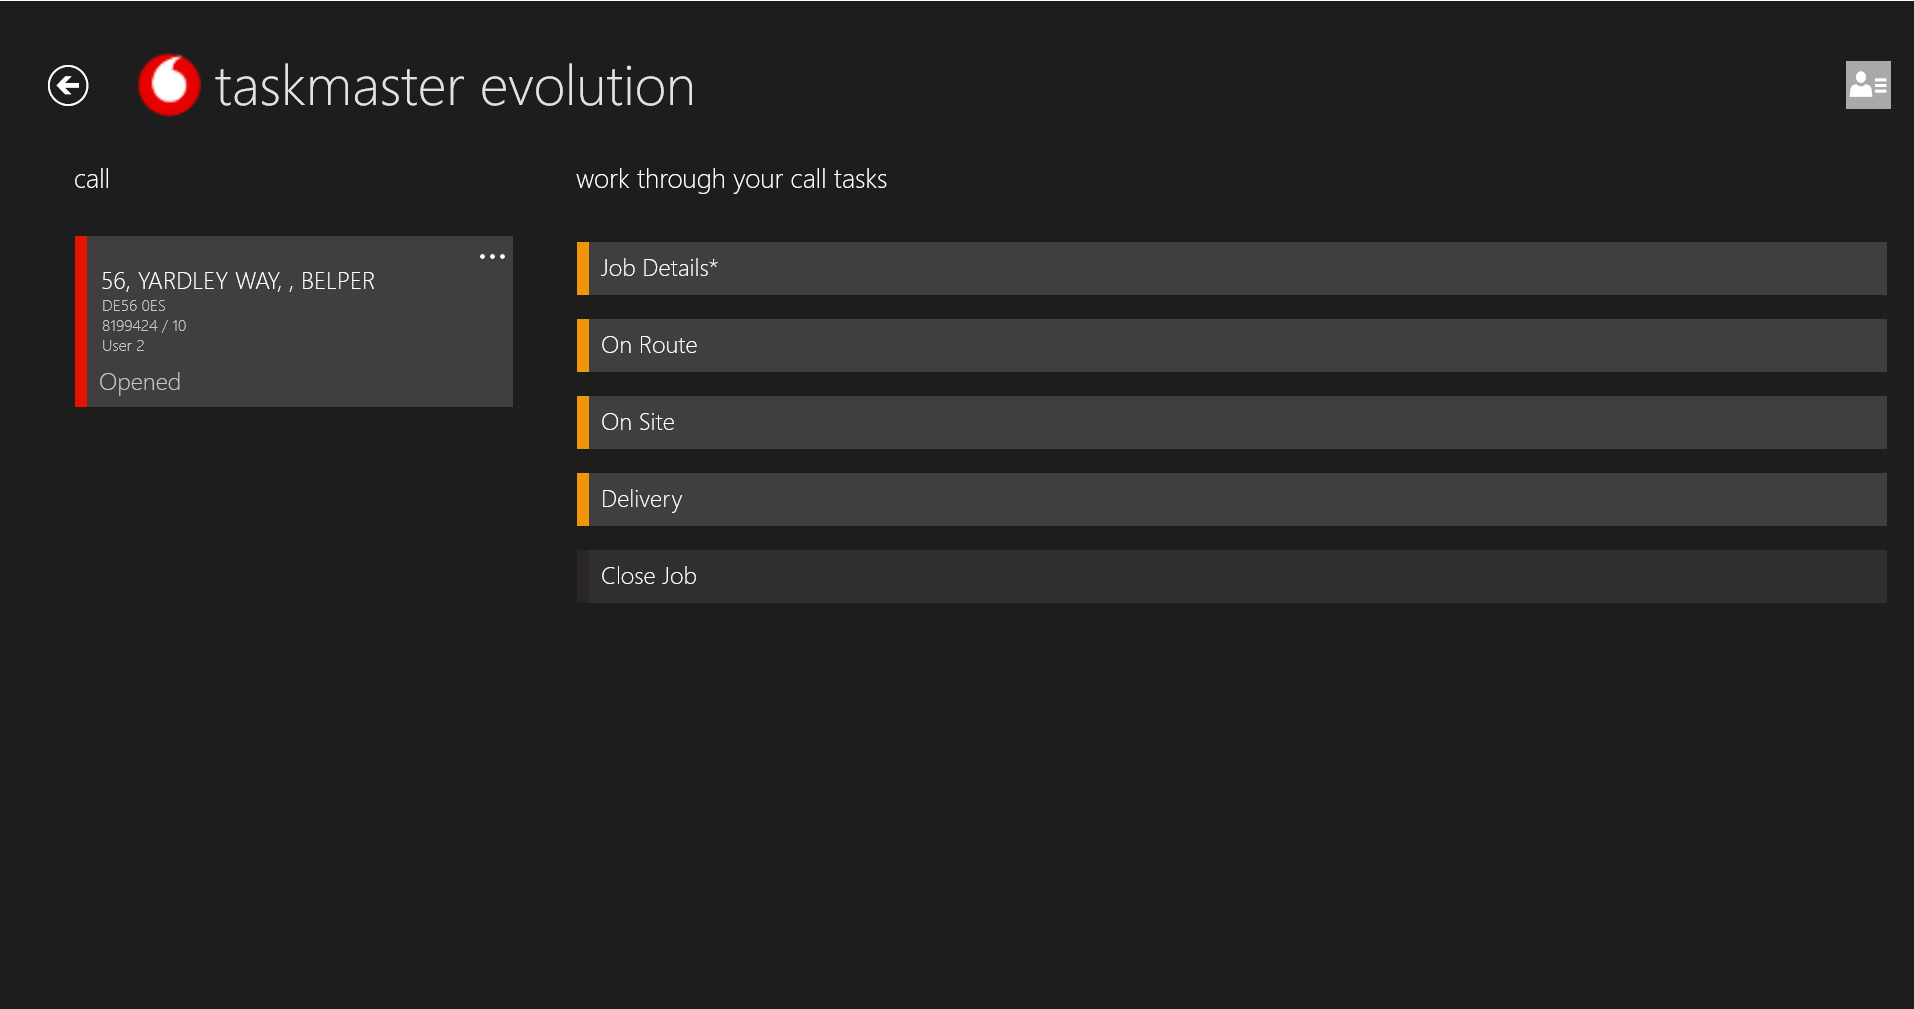Screen dimensions: 1914x1009
Task: Click the red status bar on the call card
Action: click(81, 321)
